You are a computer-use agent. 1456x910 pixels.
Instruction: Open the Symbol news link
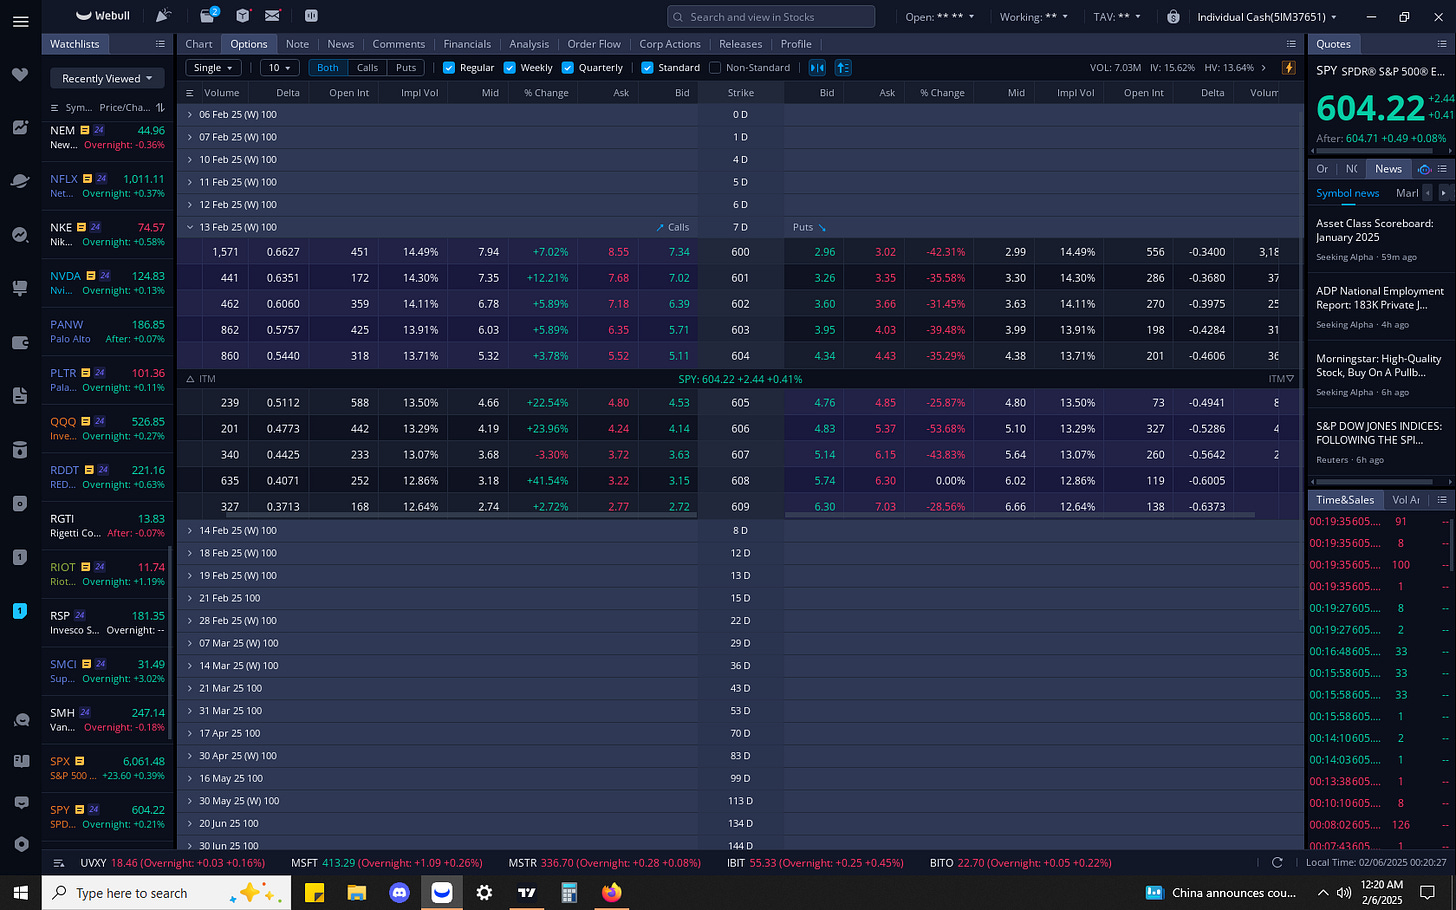click(1347, 193)
